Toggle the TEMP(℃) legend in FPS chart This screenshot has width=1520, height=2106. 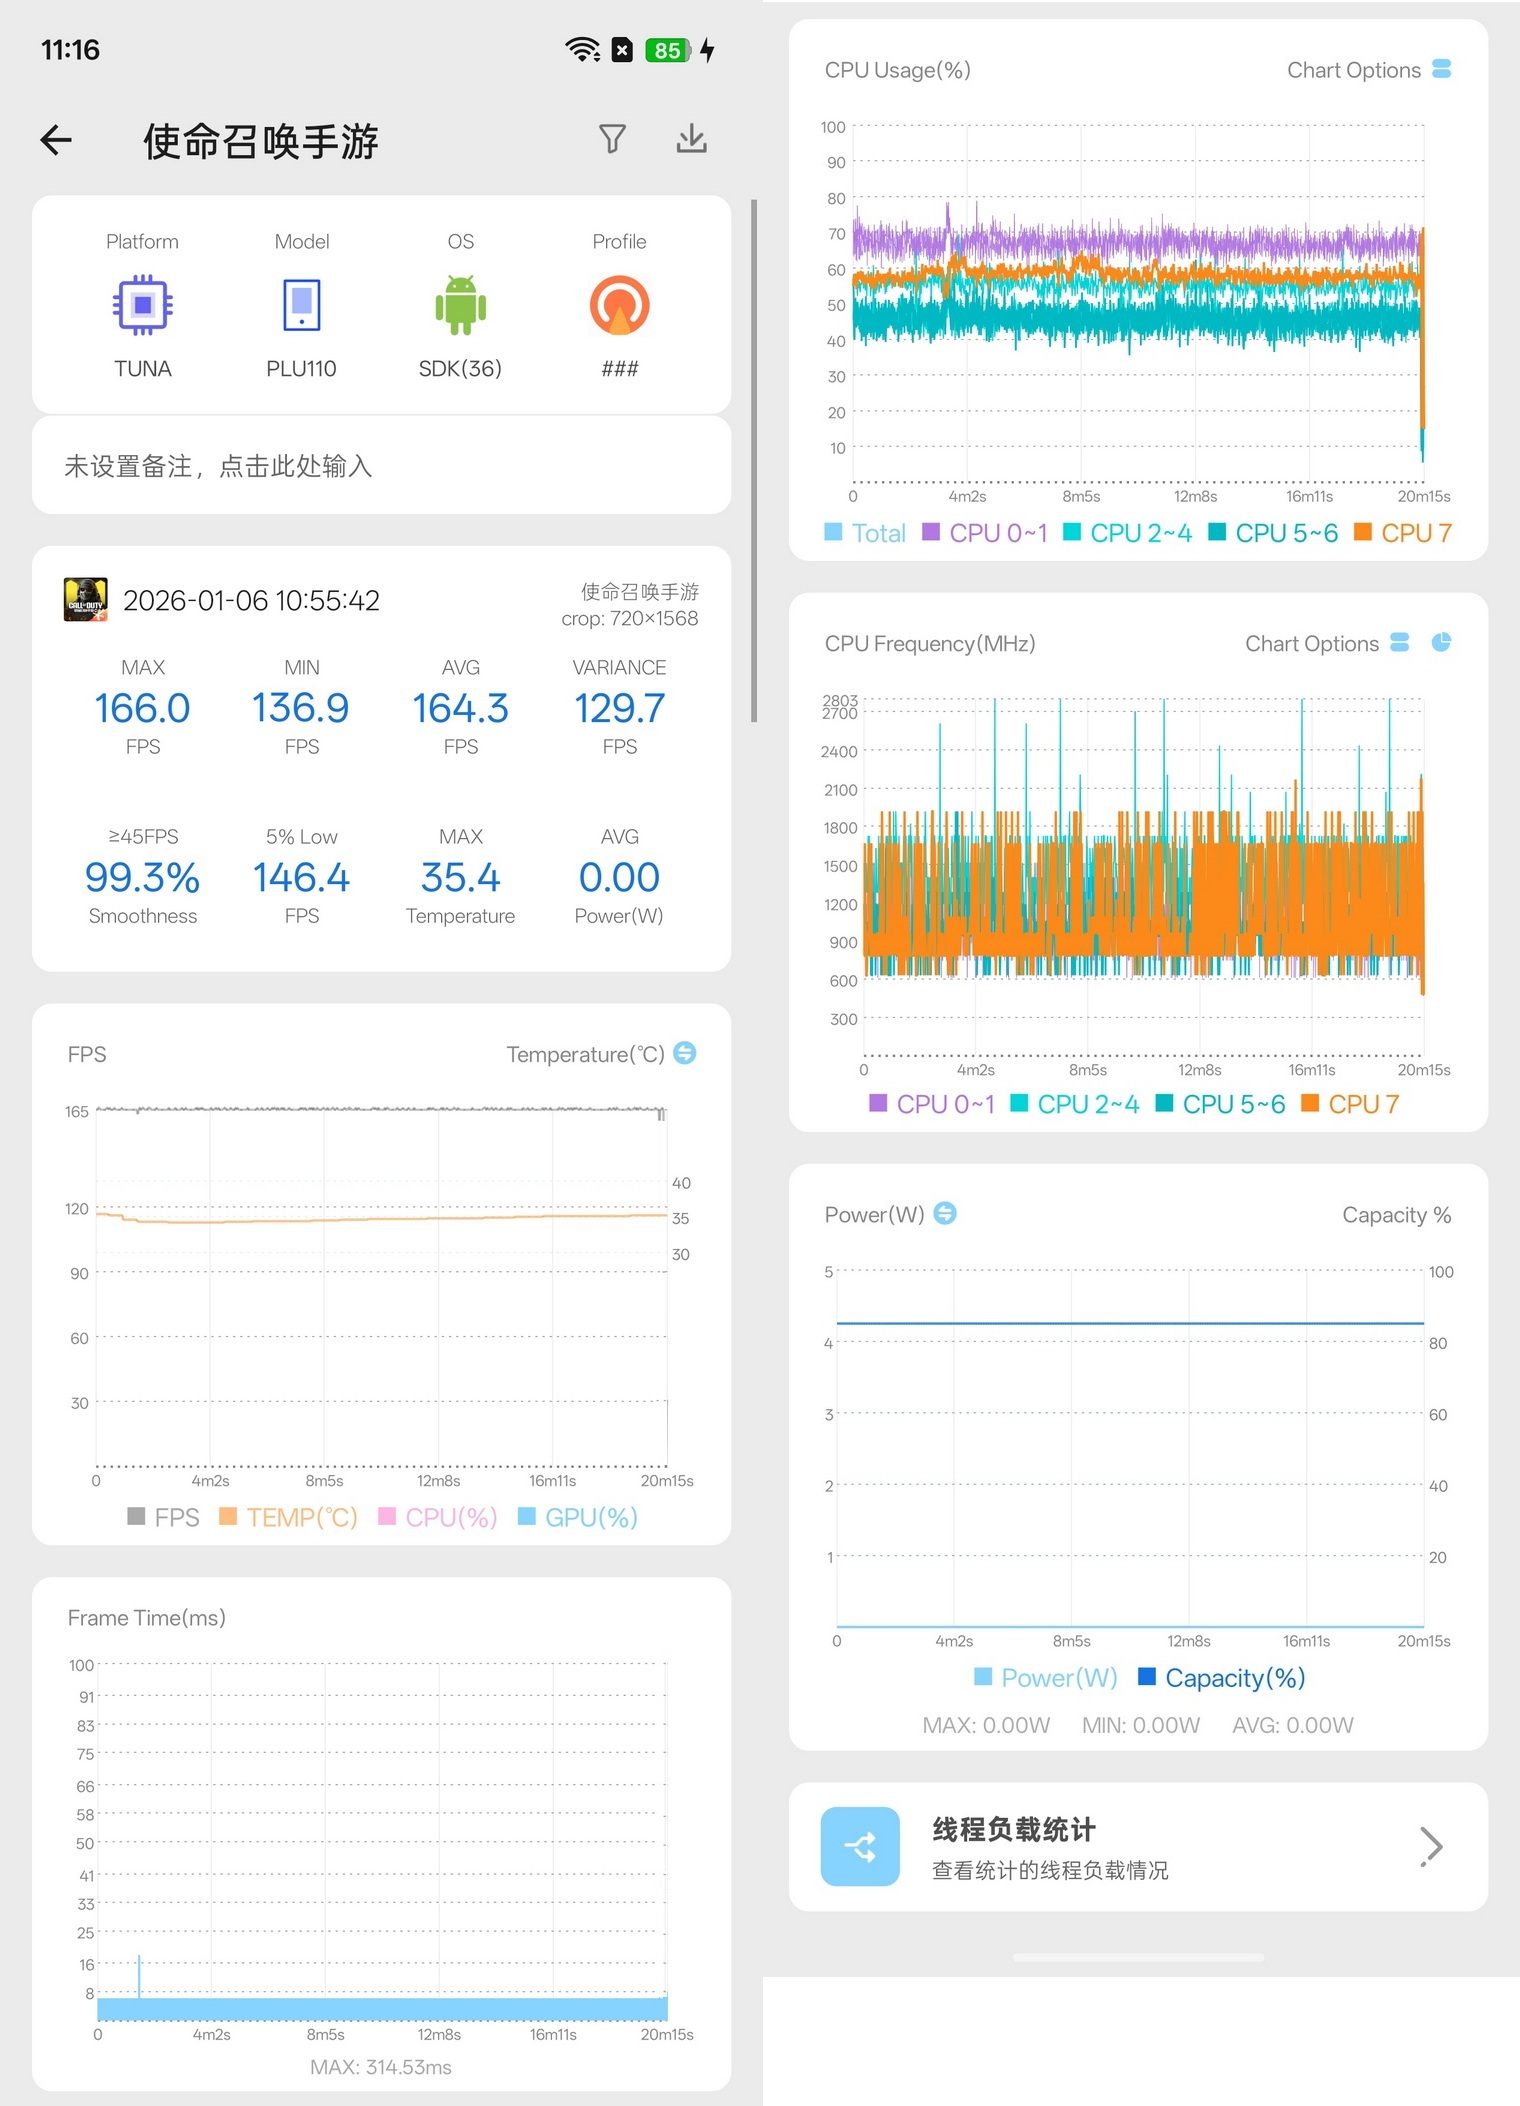point(288,1517)
